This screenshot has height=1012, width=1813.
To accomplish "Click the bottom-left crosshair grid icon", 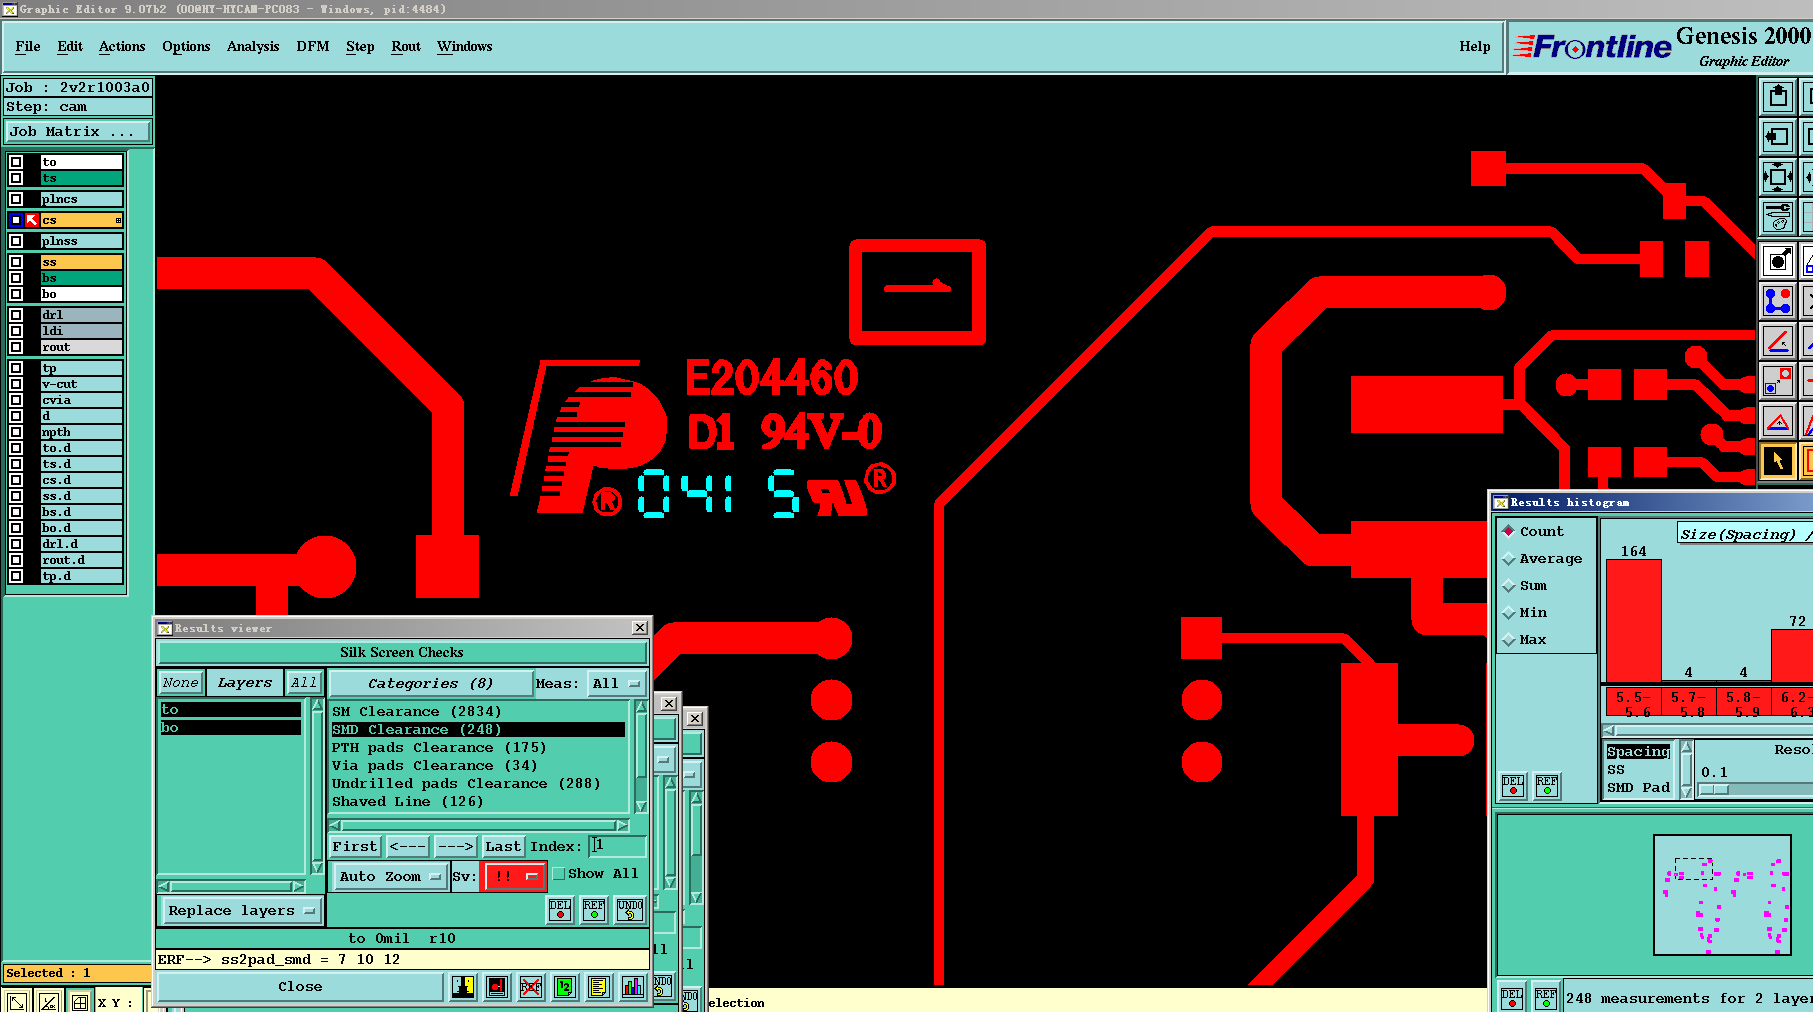I will point(80,1001).
